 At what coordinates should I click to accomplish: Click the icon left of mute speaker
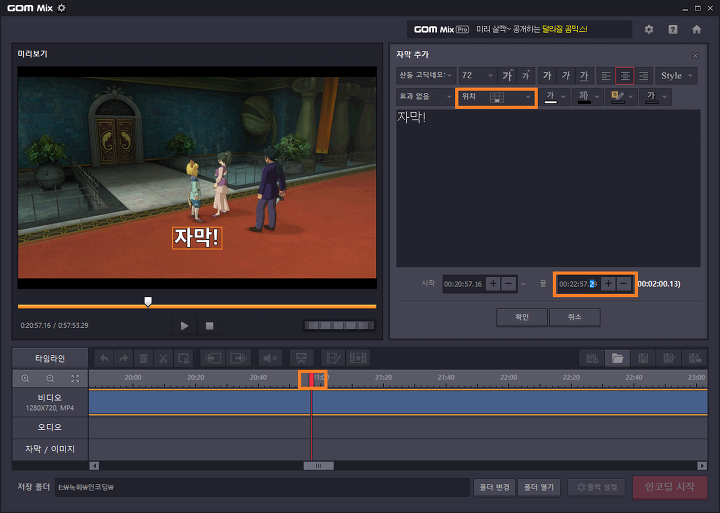tap(238, 358)
